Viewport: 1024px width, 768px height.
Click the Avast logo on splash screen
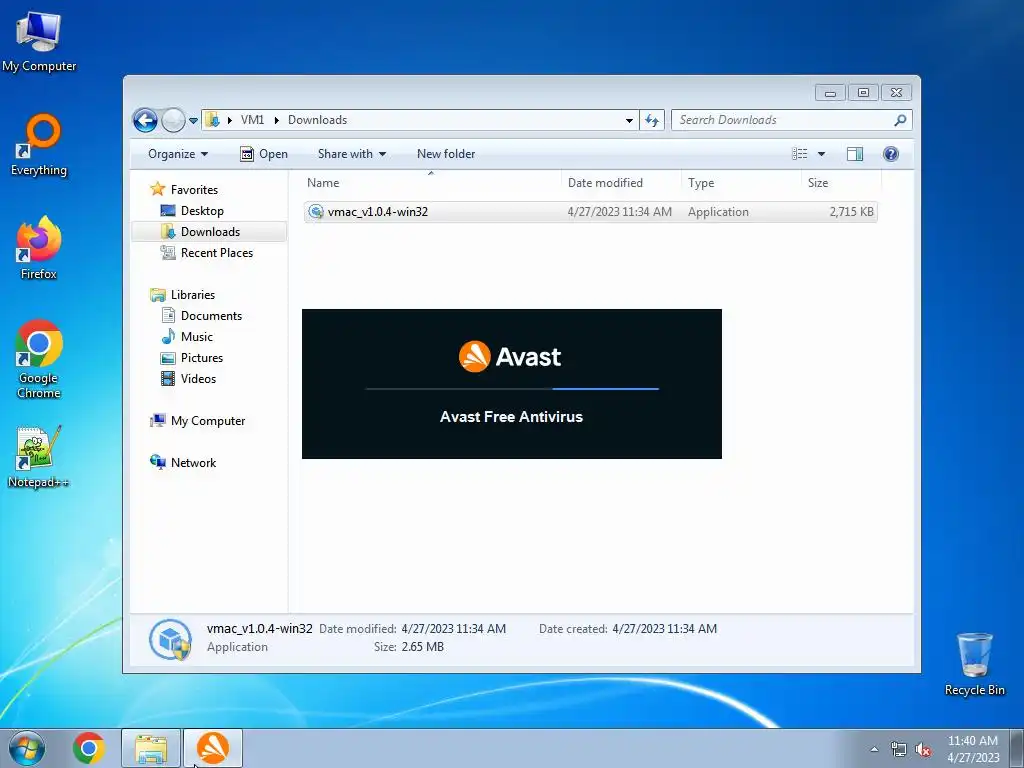point(510,357)
